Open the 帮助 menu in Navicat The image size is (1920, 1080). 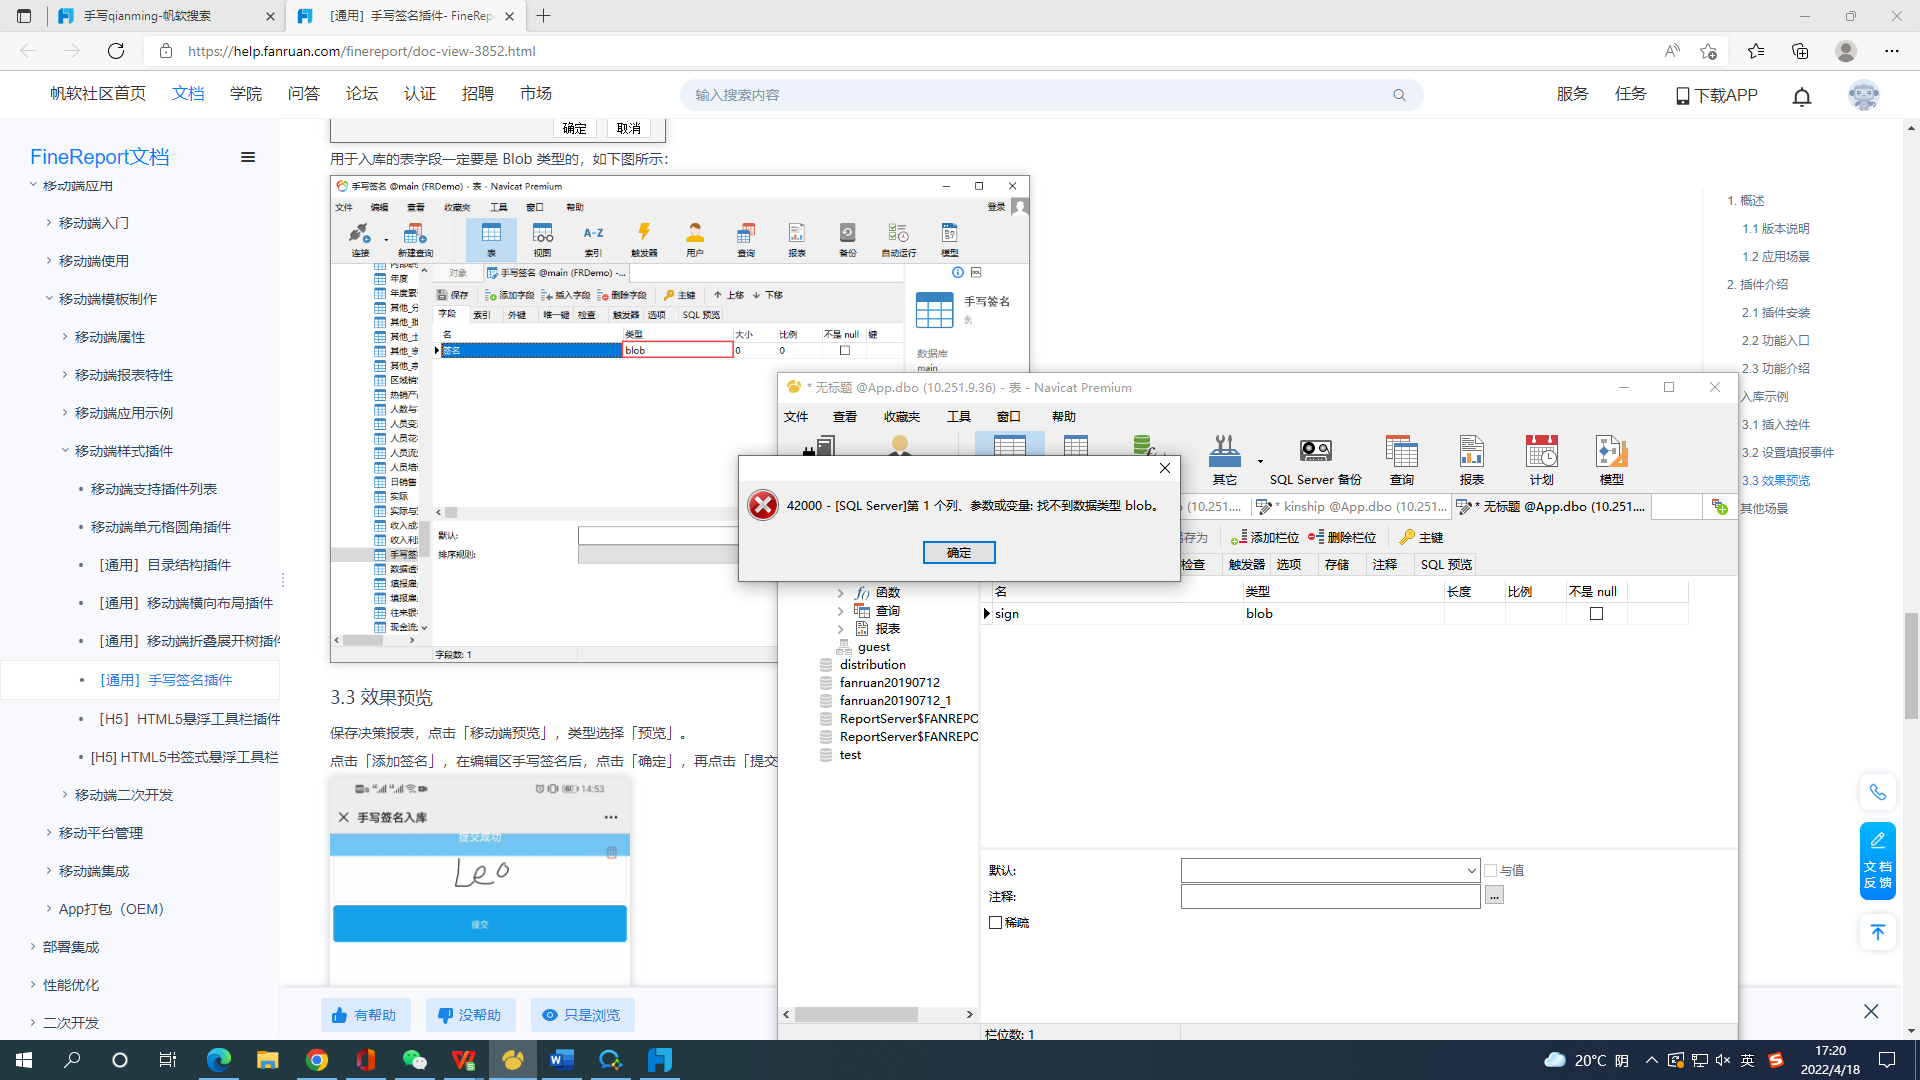pos(1064,416)
